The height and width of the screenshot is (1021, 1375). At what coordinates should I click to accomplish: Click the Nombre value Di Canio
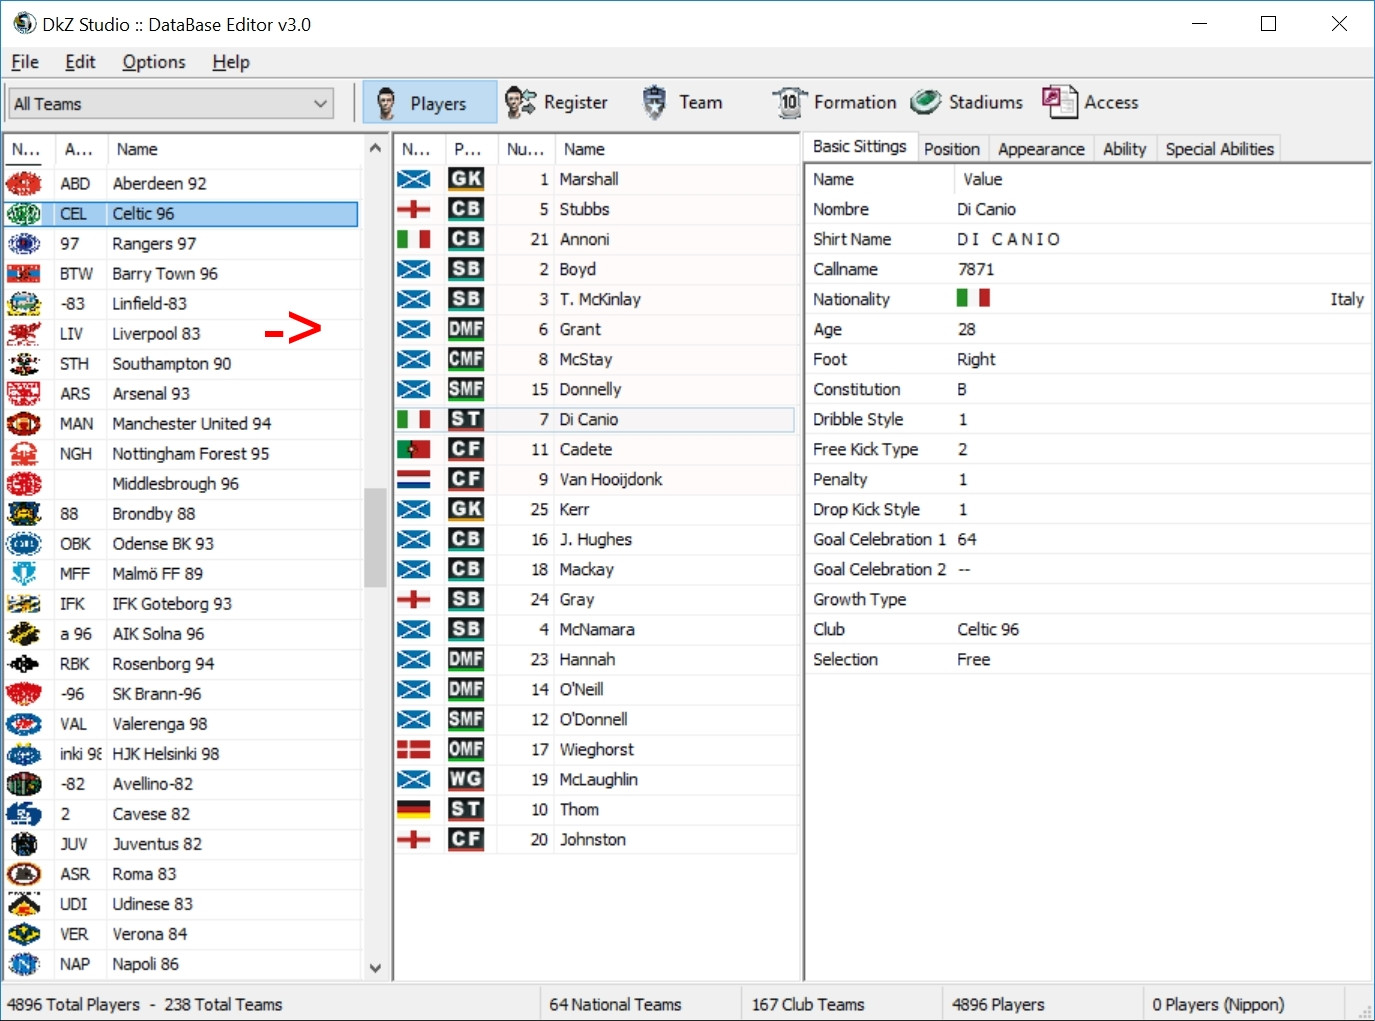[986, 210]
